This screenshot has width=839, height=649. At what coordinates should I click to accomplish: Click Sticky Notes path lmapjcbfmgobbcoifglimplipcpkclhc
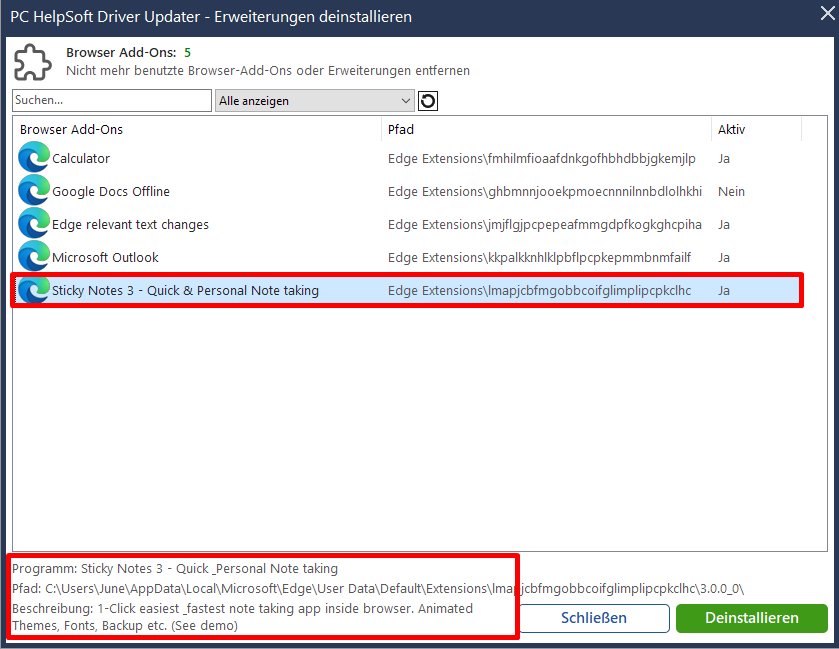click(x=539, y=291)
